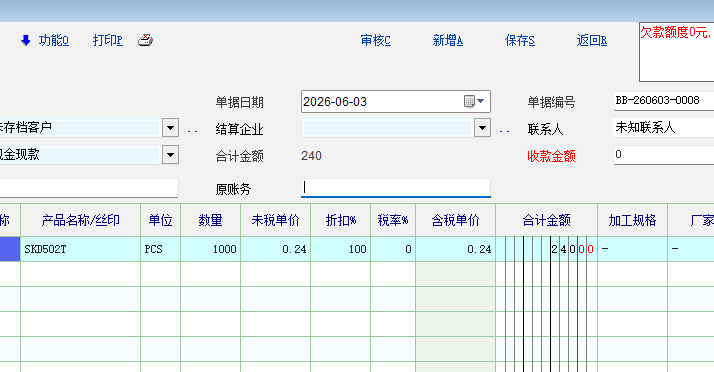The height and width of the screenshot is (372, 714).
Task: Click the 合计金额 value 240
Action: point(311,156)
